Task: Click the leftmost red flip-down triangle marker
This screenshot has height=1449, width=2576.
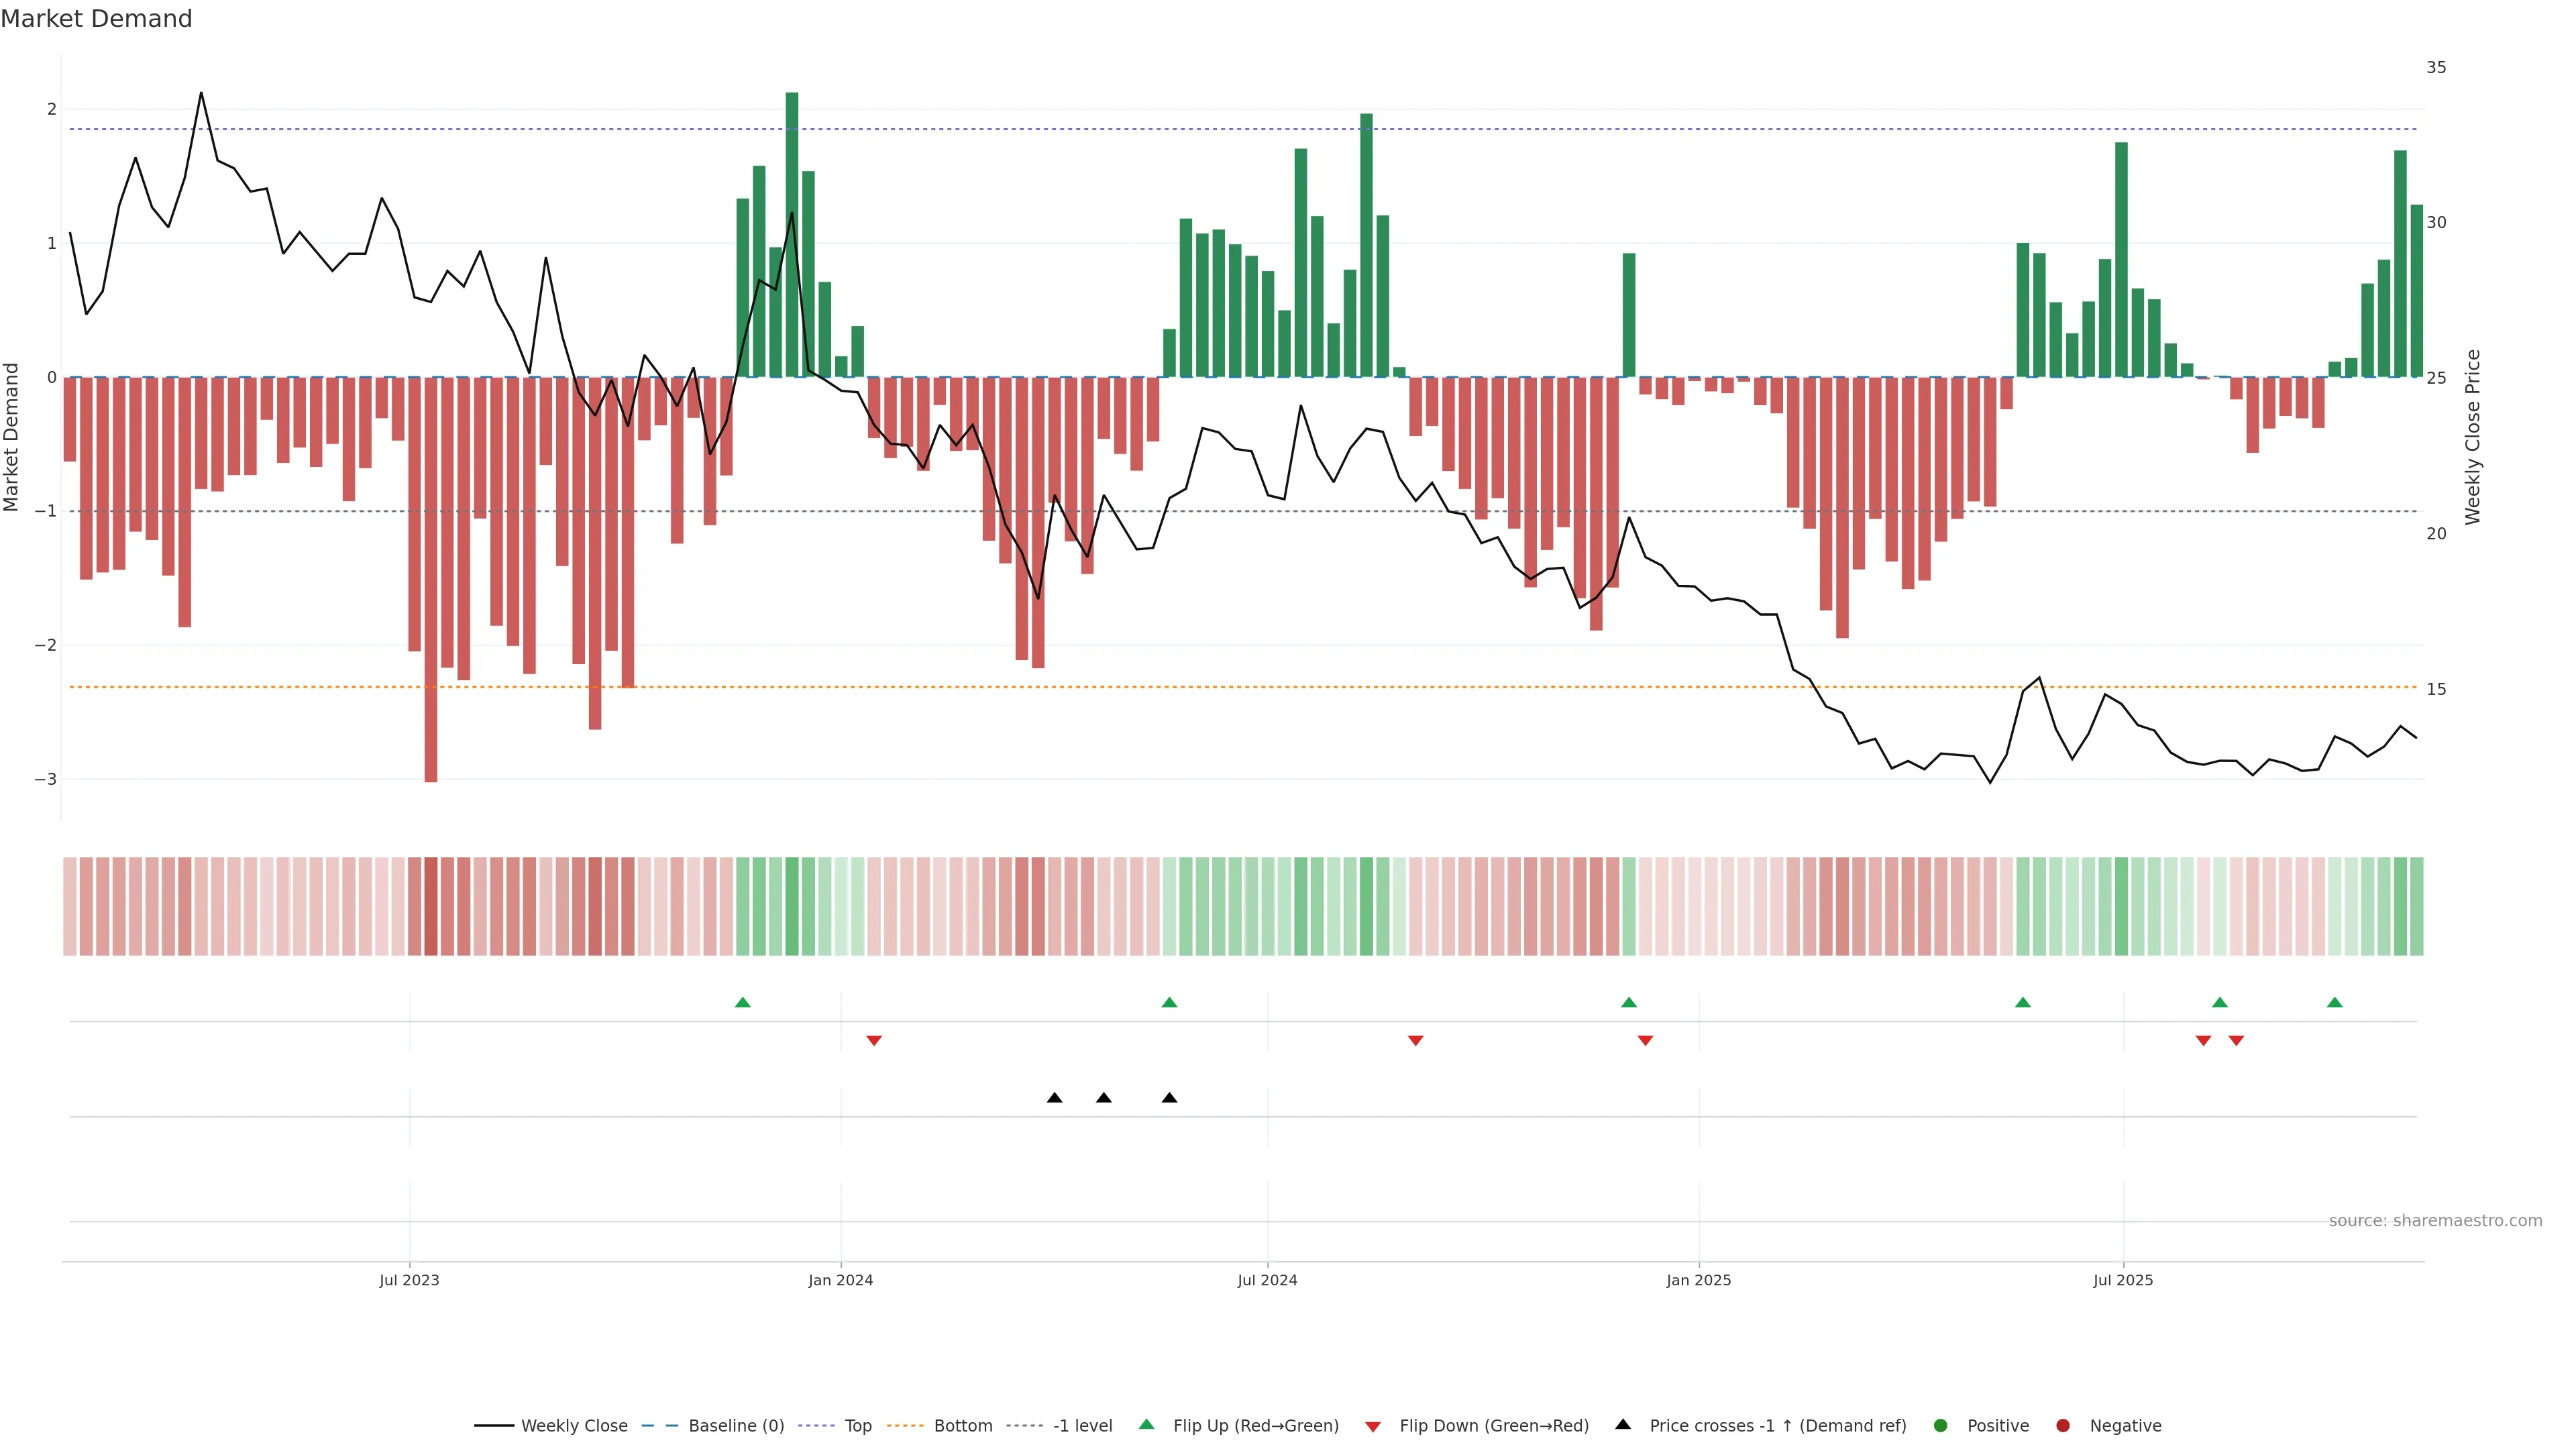Action: [874, 1041]
